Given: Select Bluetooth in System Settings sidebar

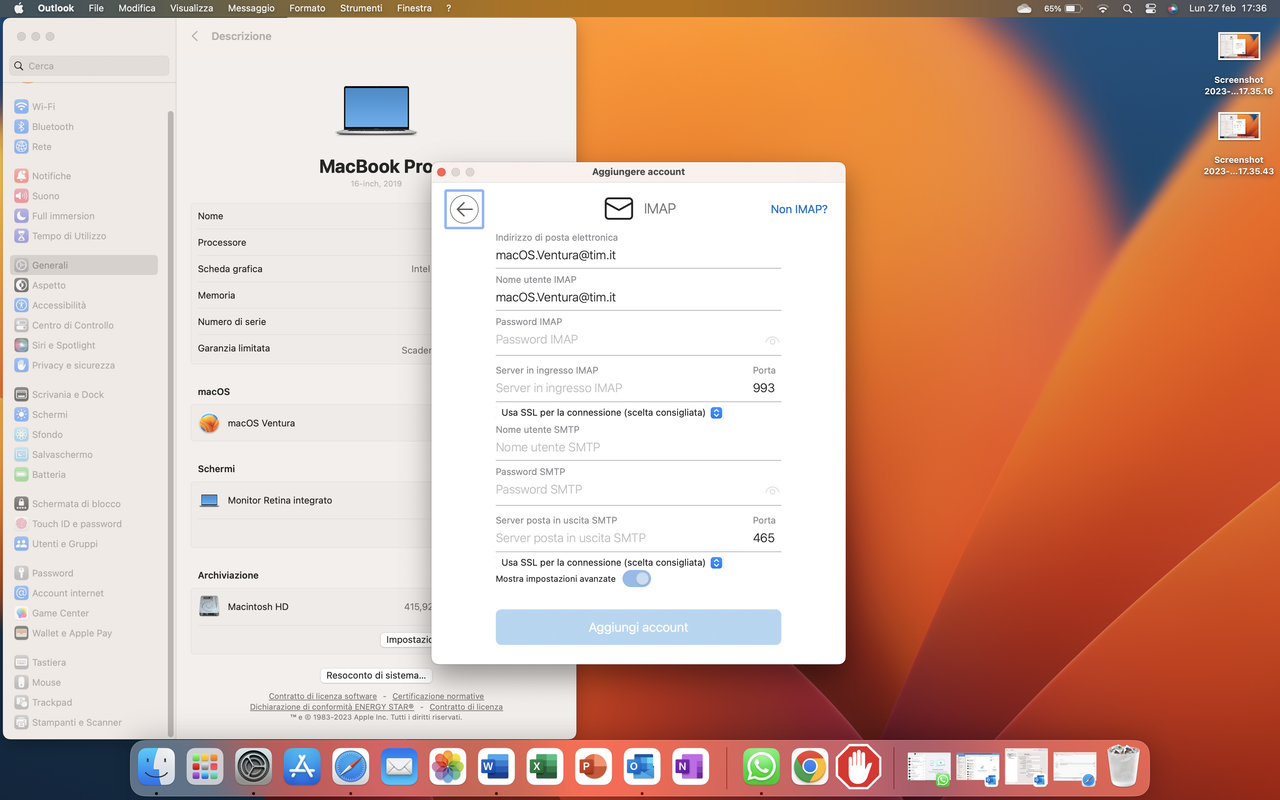Looking at the screenshot, I should pyautogui.click(x=84, y=127).
